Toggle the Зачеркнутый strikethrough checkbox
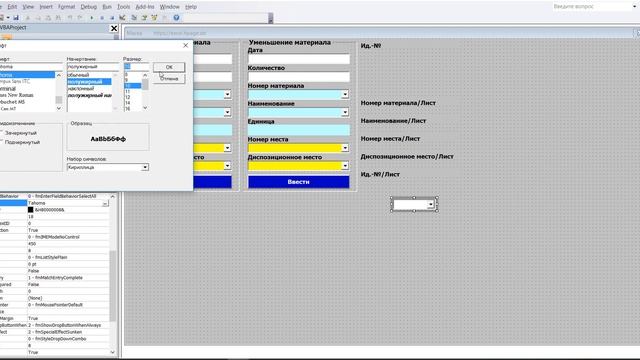The width and height of the screenshot is (640, 360). tap(1, 133)
